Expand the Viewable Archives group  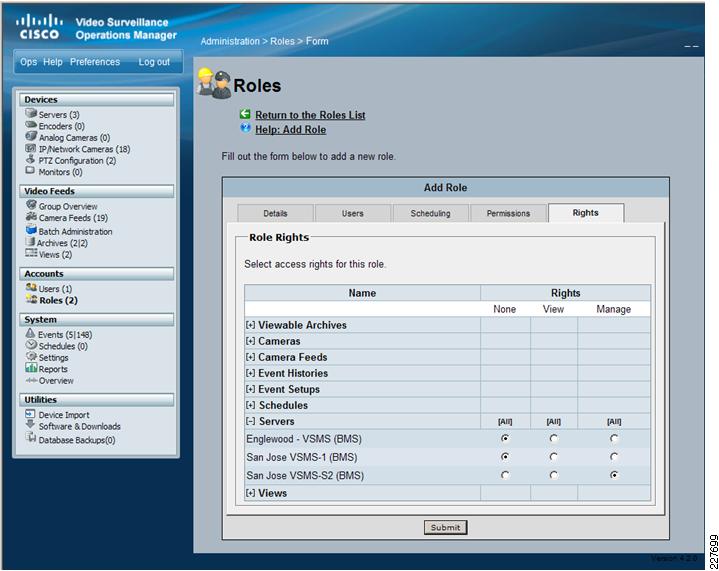250,325
